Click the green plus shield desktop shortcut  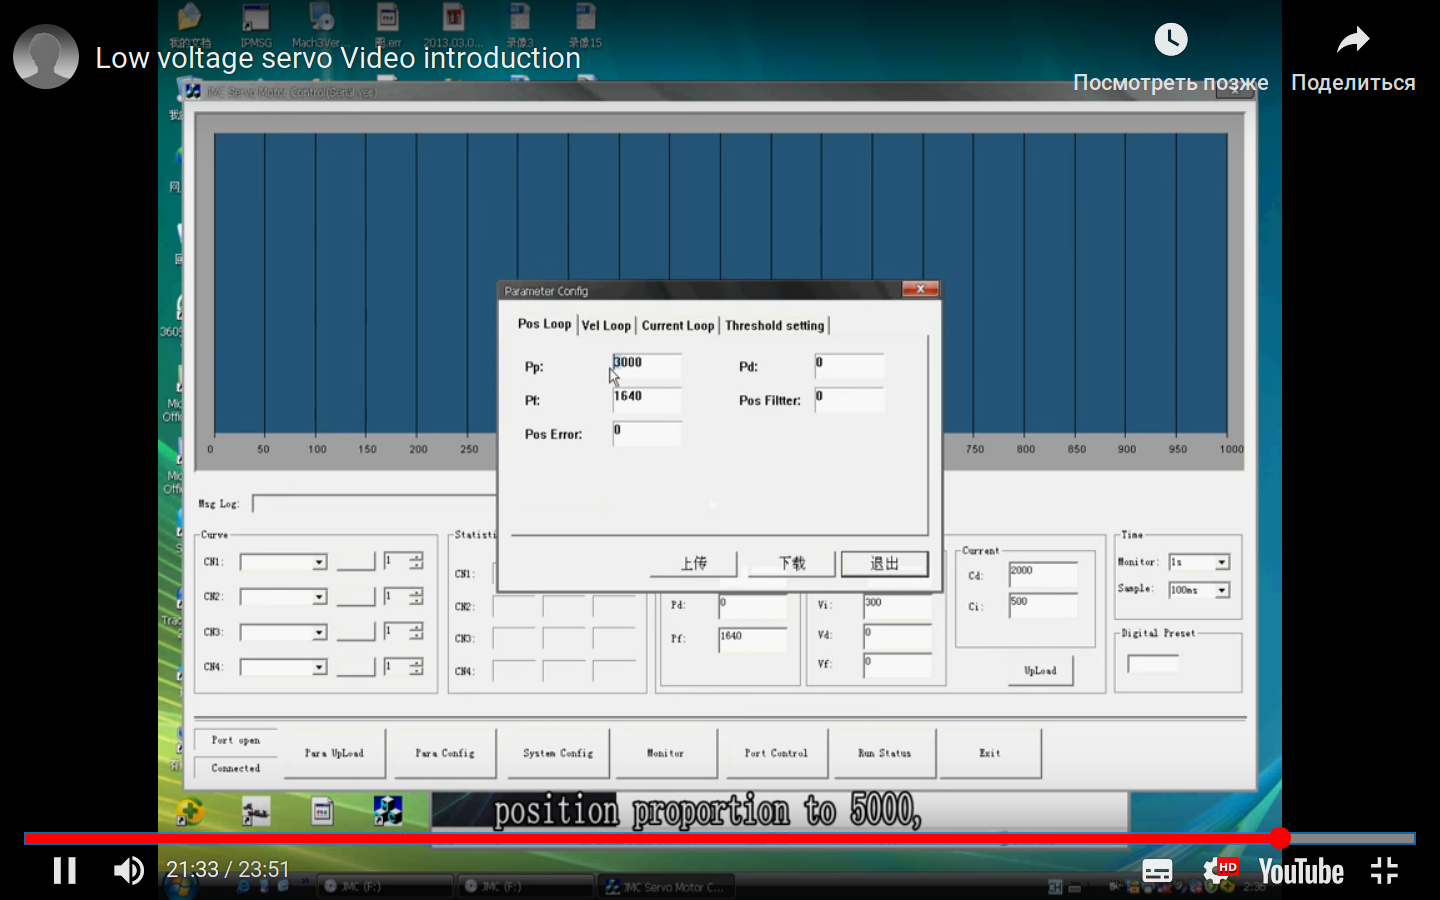pos(190,811)
